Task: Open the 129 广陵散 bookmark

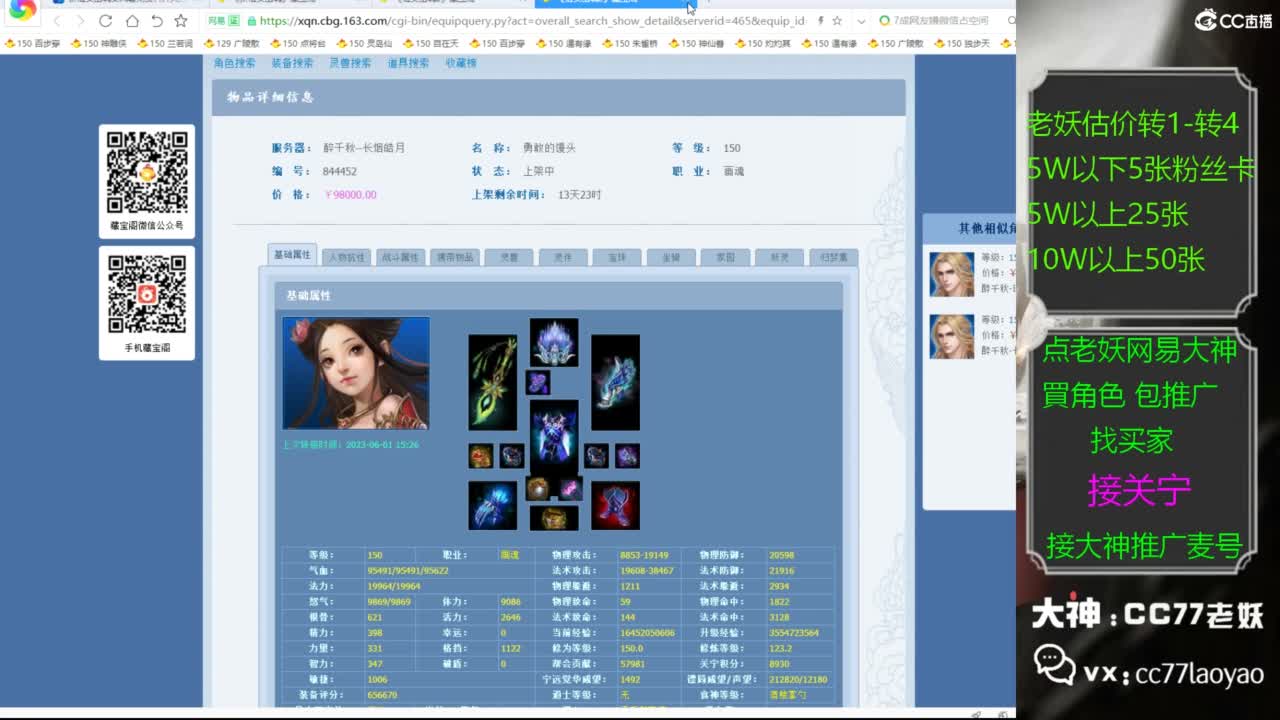Action: tap(231, 44)
